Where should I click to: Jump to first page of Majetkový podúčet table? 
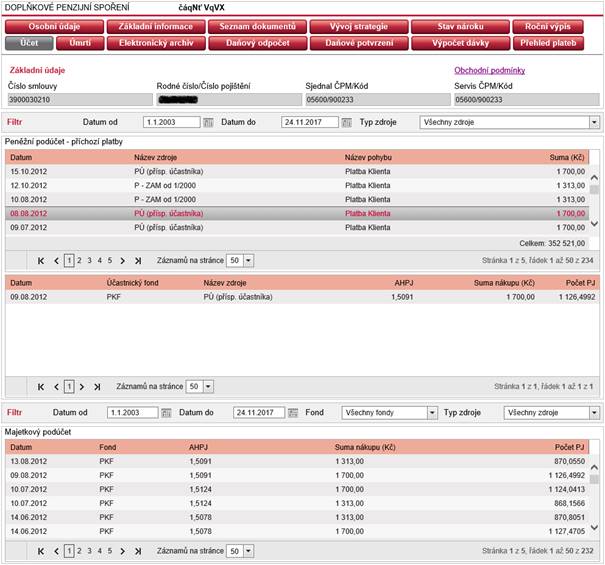coord(41,551)
